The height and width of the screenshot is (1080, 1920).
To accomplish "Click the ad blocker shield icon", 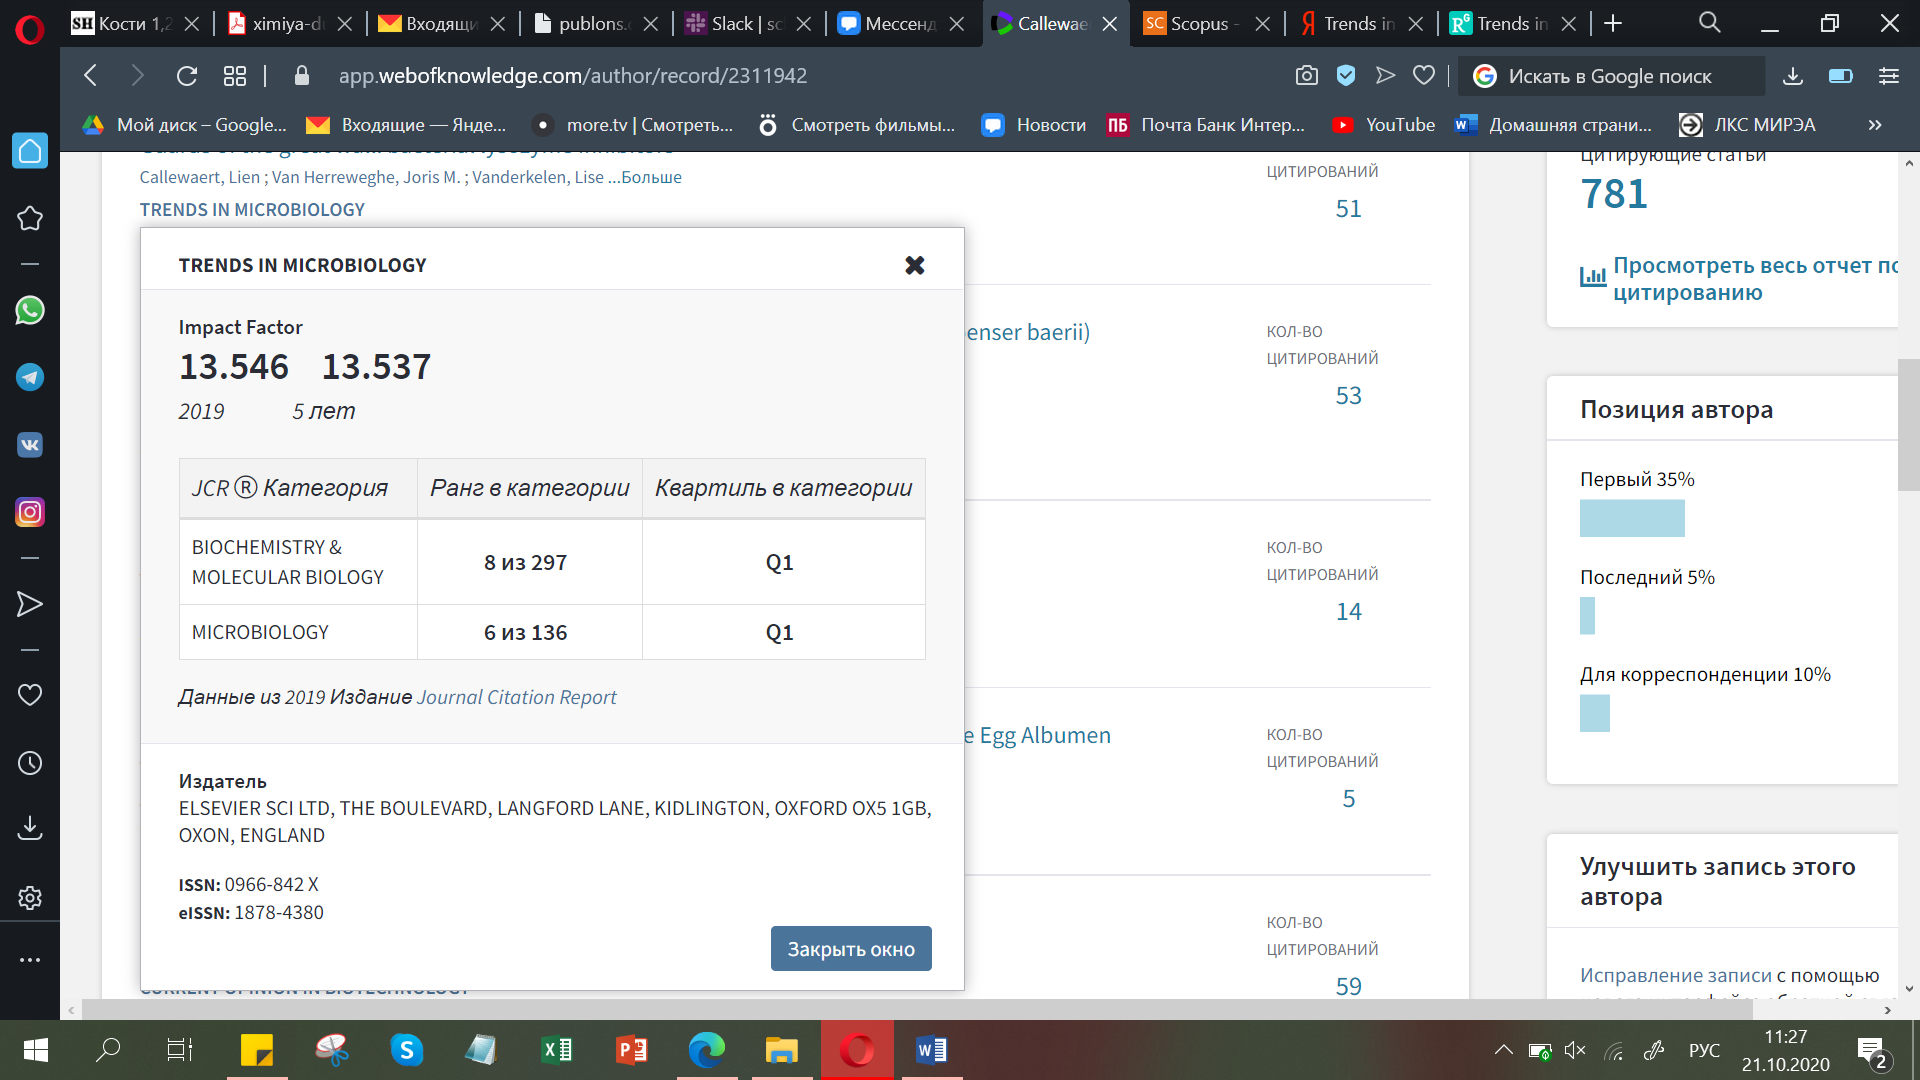I will 1346,76.
